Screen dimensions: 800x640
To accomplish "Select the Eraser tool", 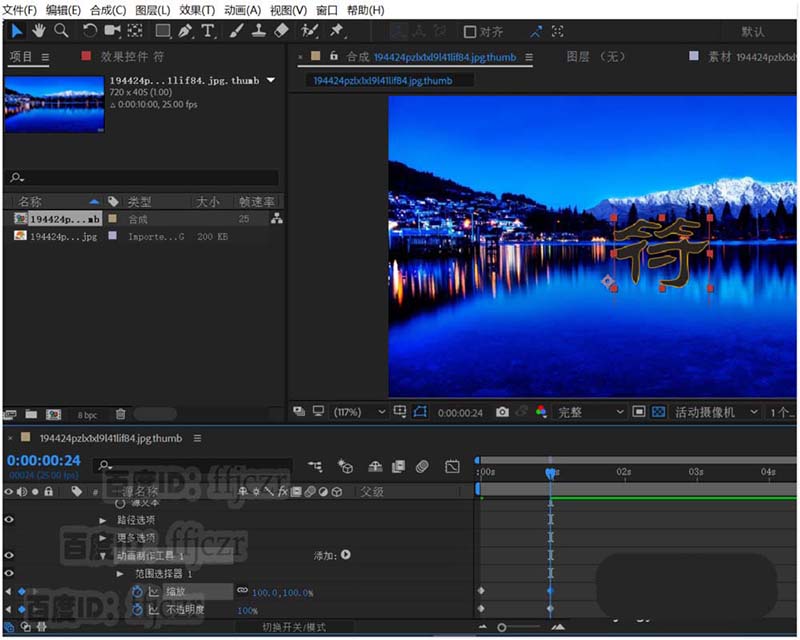I will click(x=281, y=31).
